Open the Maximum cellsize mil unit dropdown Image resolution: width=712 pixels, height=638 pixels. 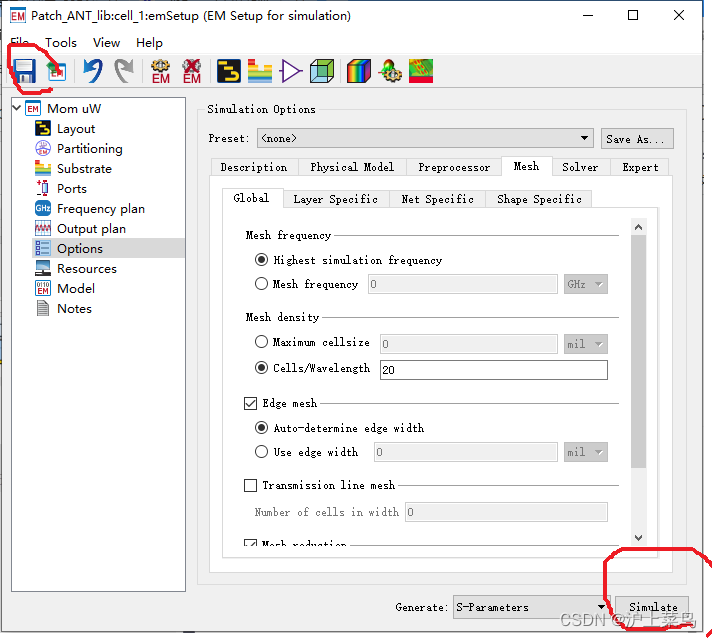(586, 344)
